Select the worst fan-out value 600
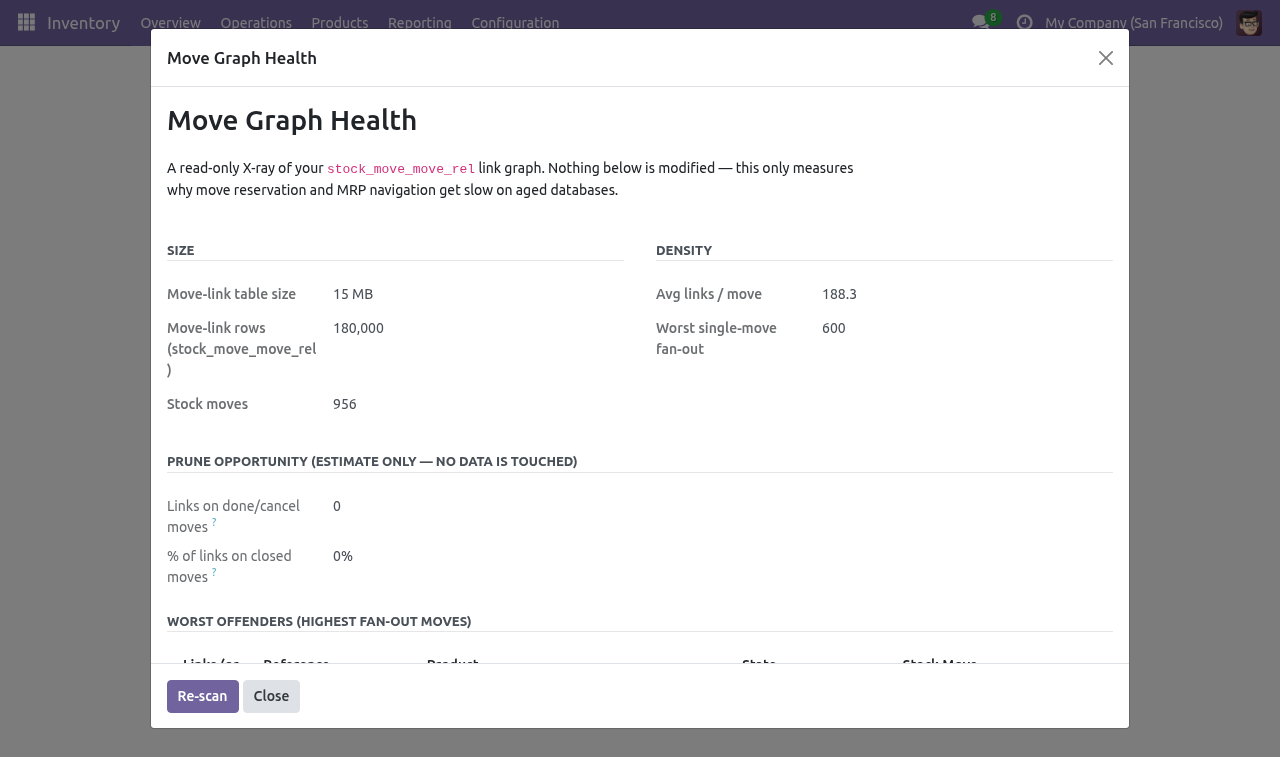The image size is (1280, 757). [834, 328]
